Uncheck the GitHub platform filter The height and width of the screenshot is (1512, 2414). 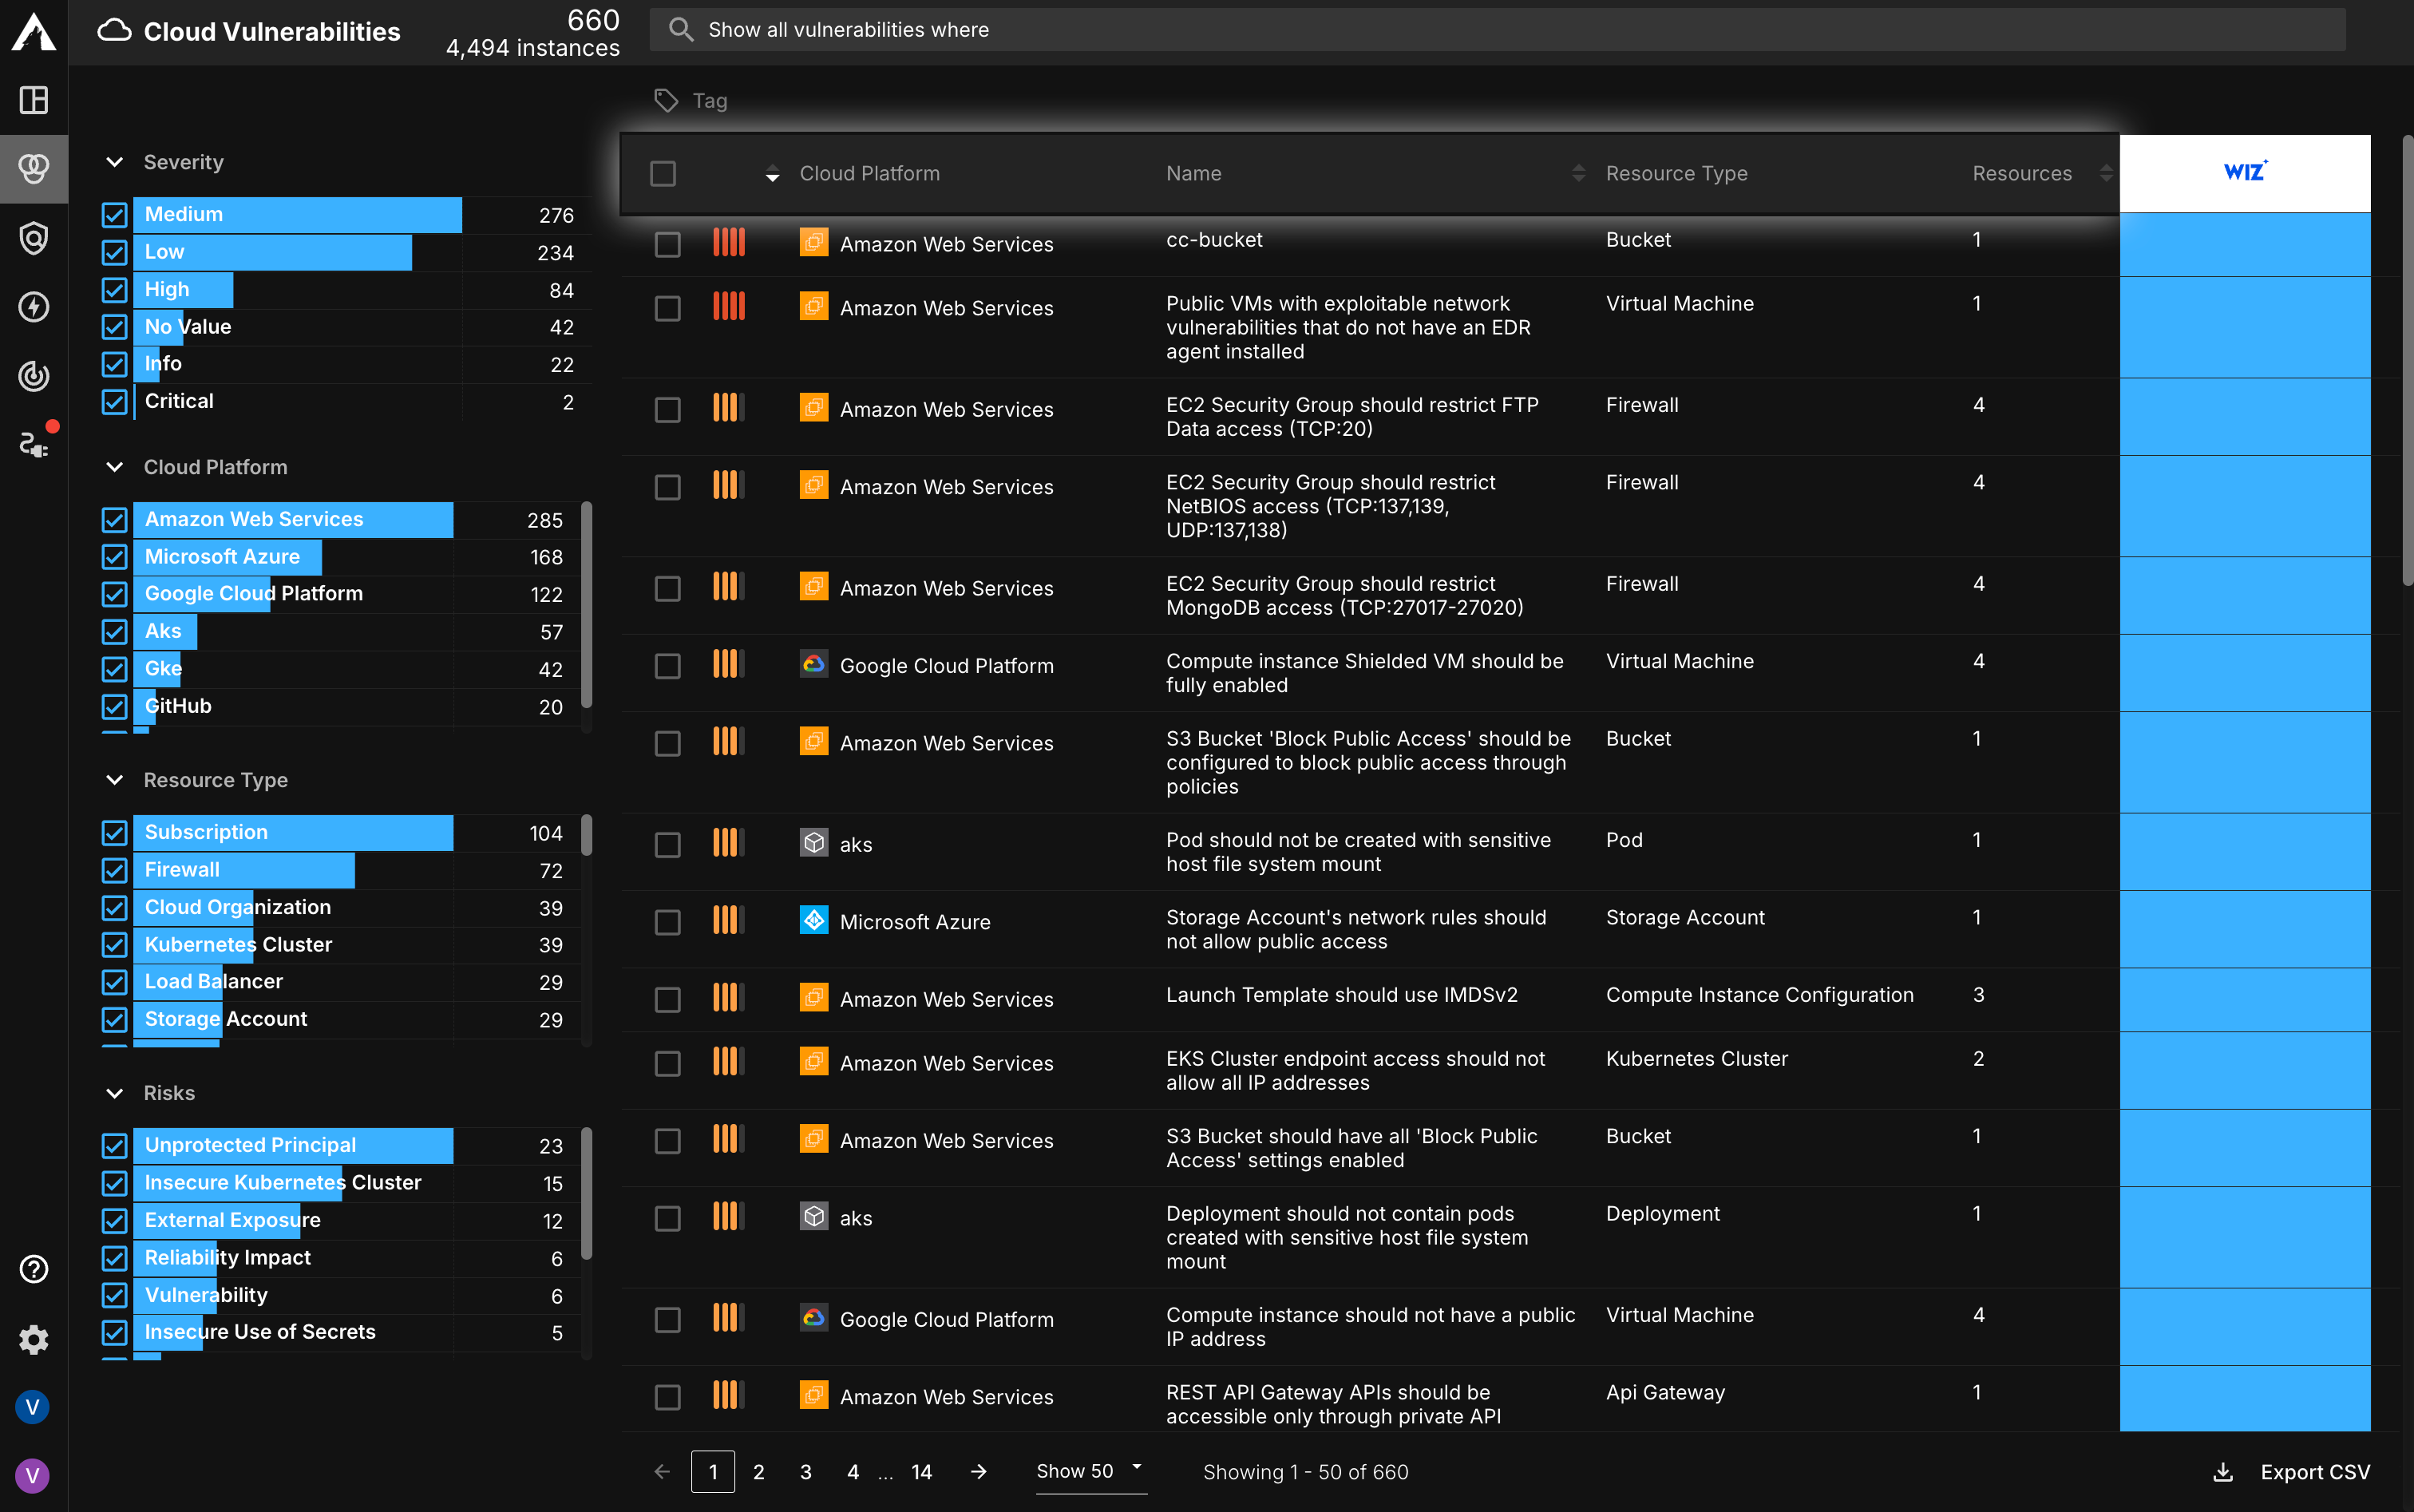(x=115, y=706)
